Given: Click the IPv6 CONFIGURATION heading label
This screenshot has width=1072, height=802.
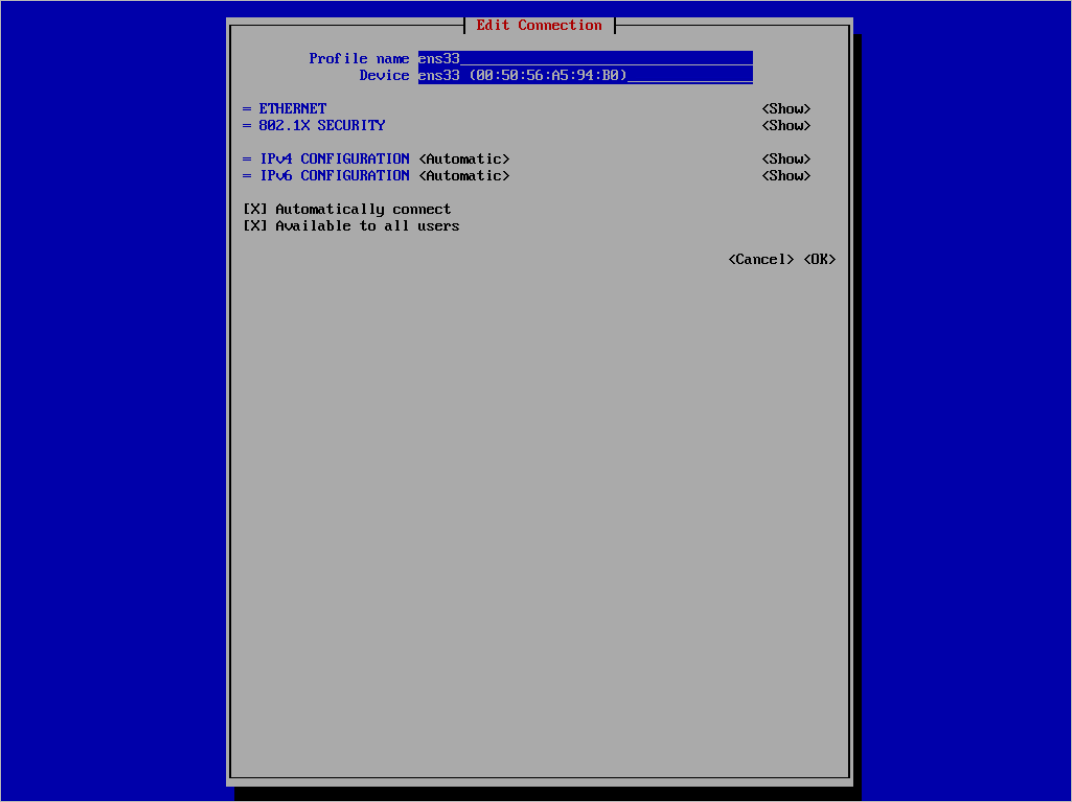Looking at the screenshot, I should pyautogui.click(x=334, y=176).
